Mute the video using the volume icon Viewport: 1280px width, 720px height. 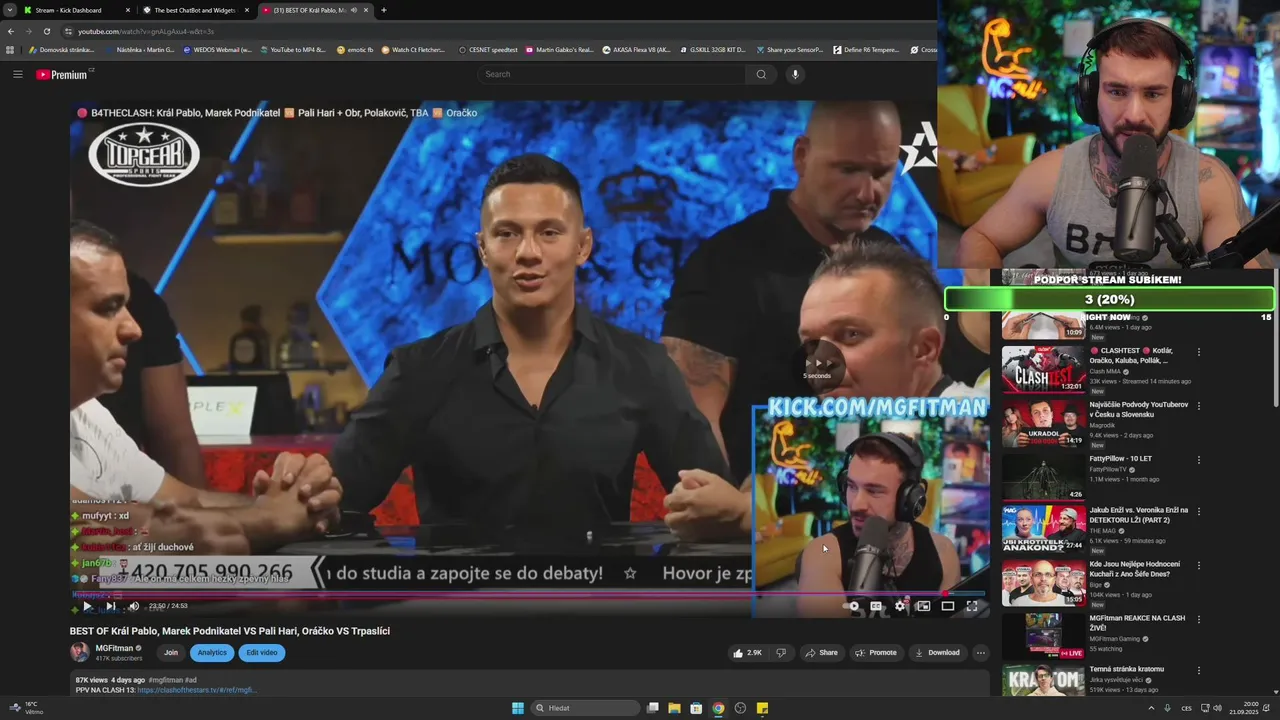coord(134,606)
